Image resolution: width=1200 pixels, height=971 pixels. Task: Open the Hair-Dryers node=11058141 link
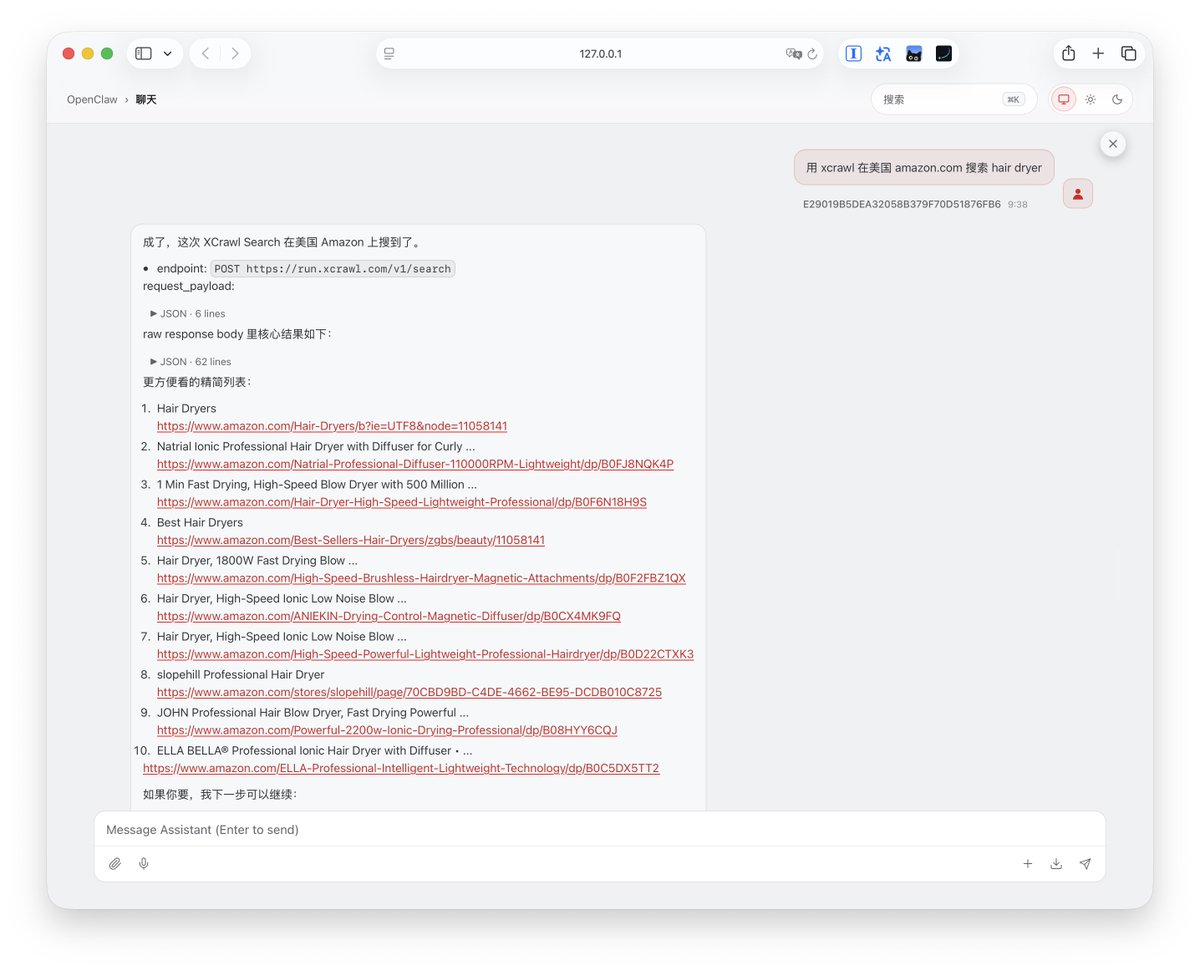tap(332, 426)
